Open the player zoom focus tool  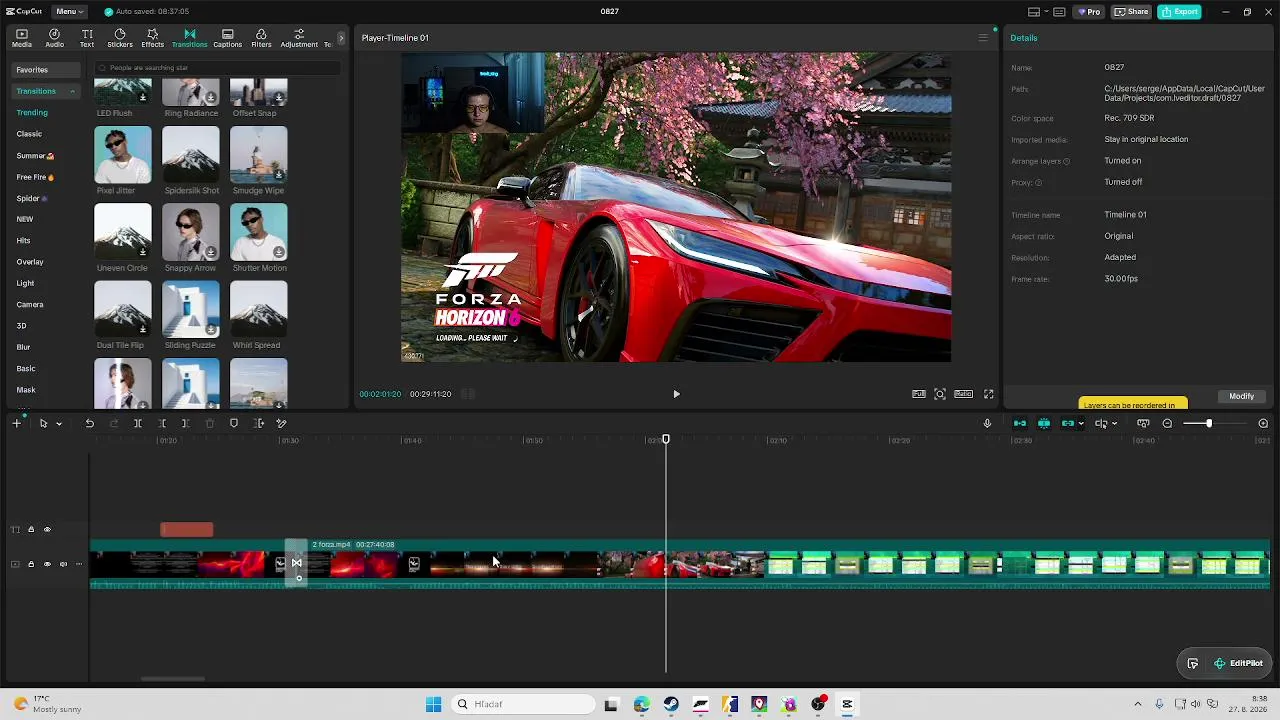(940, 394)
